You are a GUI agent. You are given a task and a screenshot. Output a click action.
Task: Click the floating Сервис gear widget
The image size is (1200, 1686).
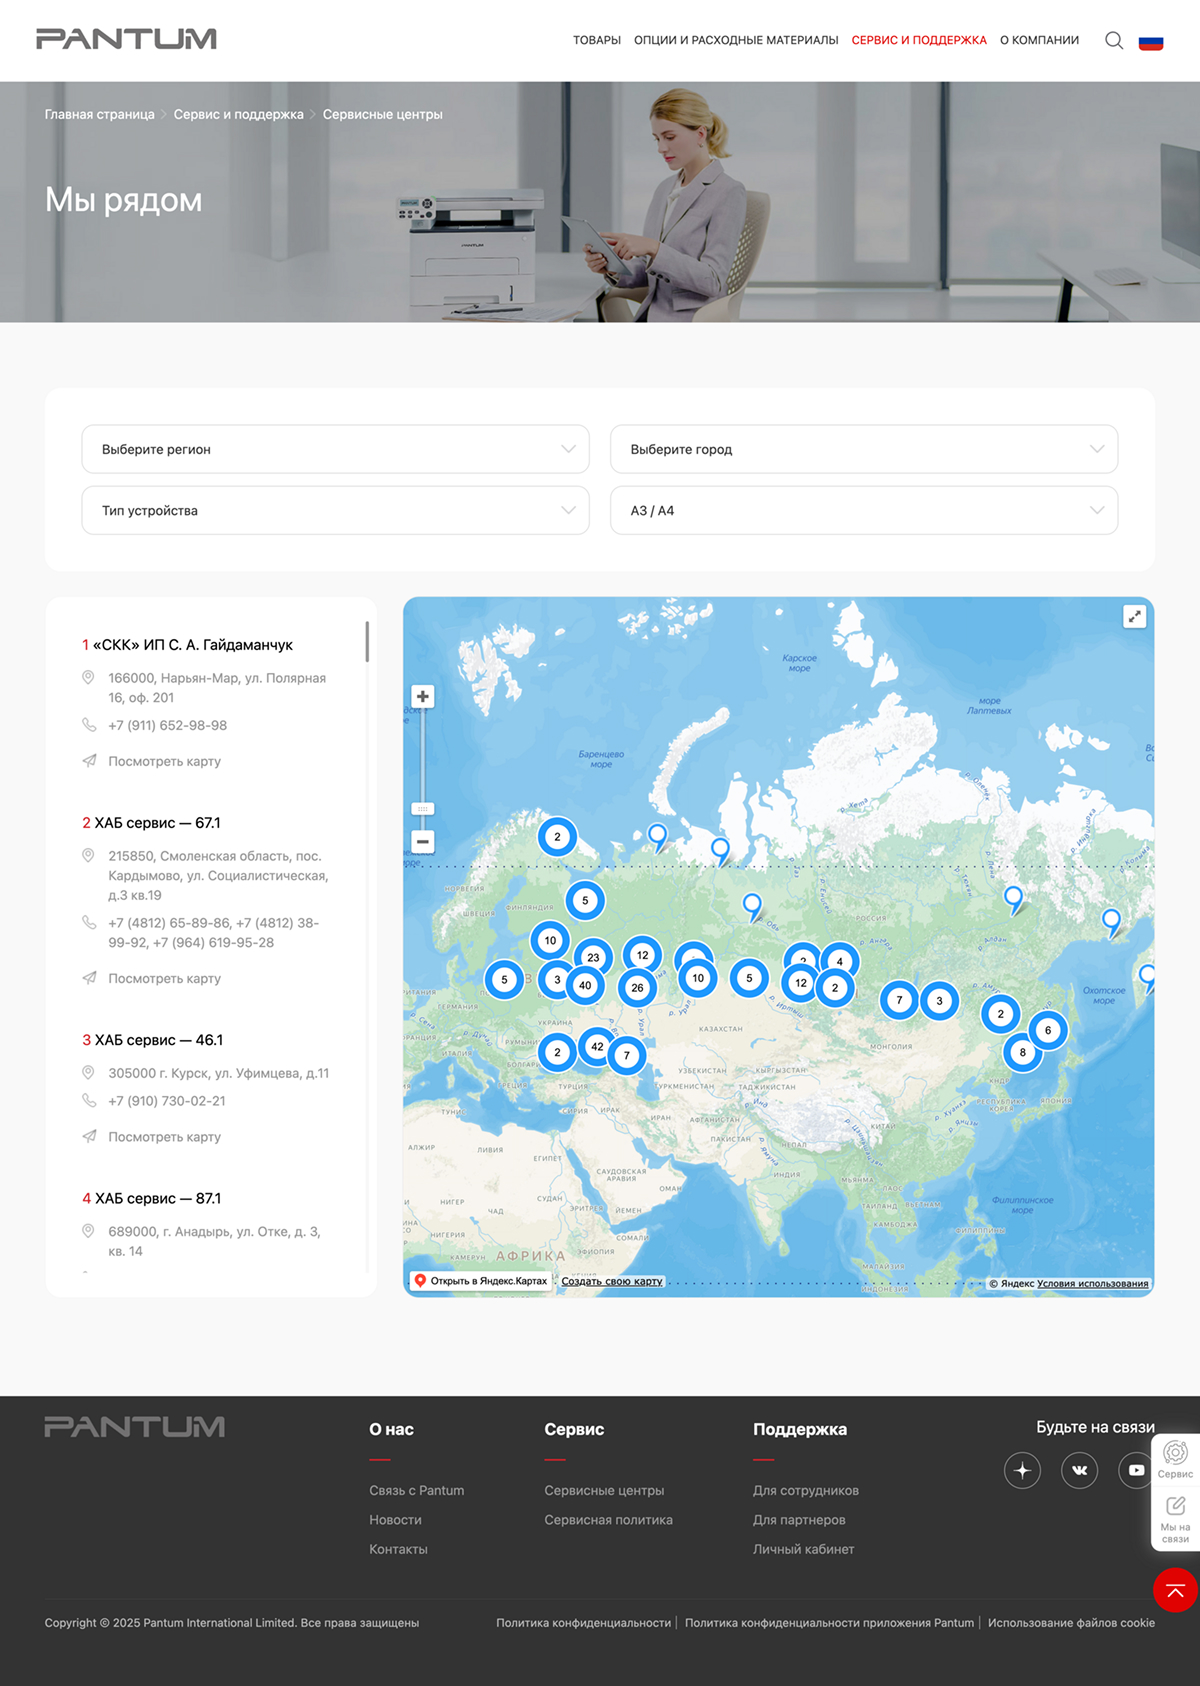tap(1175, 1460)
